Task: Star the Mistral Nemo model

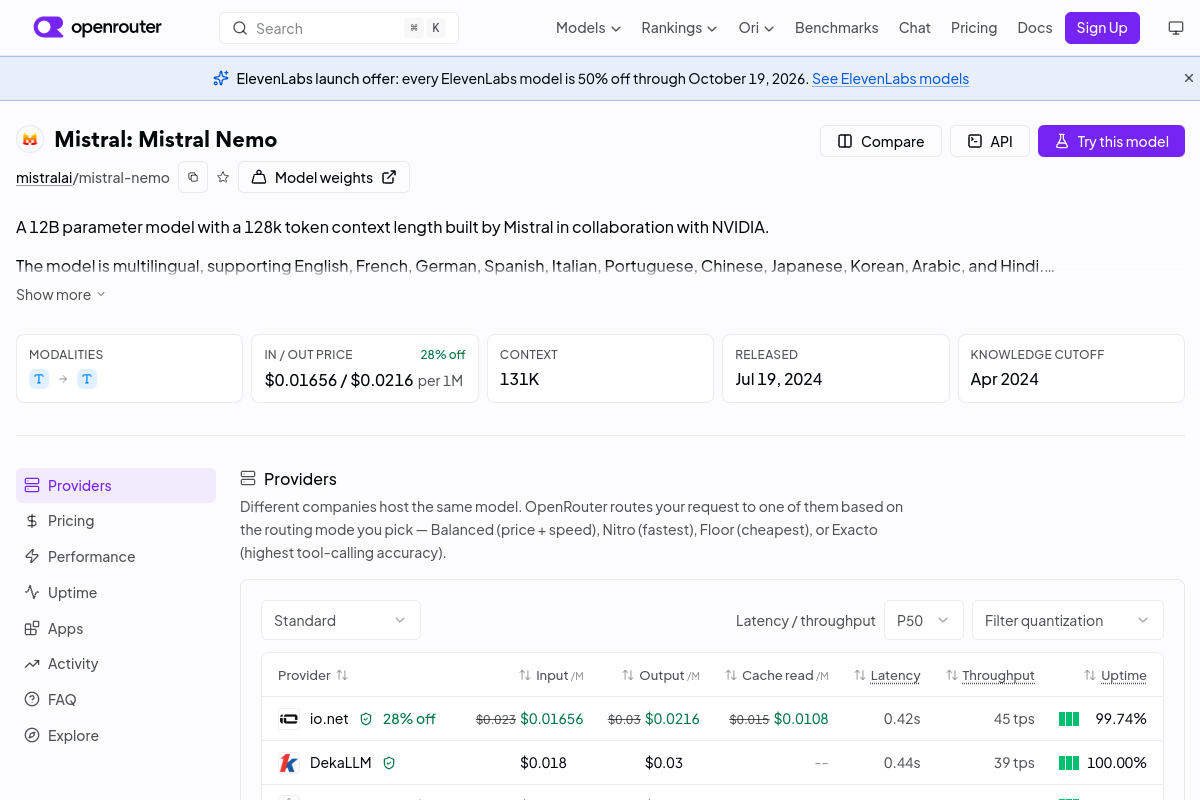Action: point(223,177)
